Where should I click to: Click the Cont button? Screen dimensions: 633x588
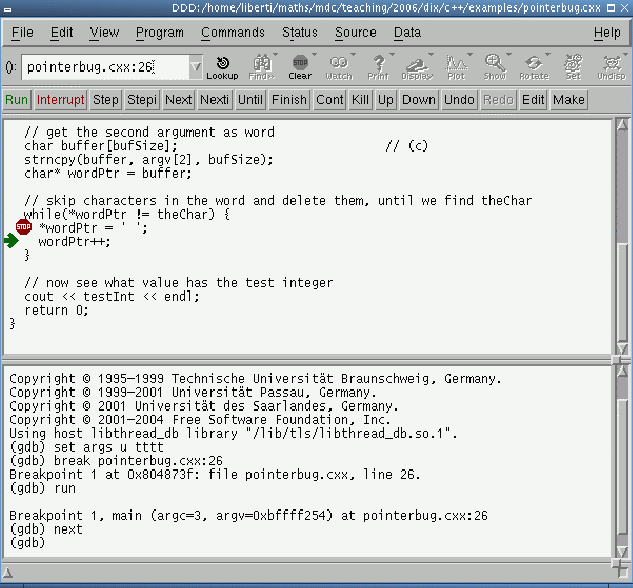pyautogui.click(x=329, y=100)
